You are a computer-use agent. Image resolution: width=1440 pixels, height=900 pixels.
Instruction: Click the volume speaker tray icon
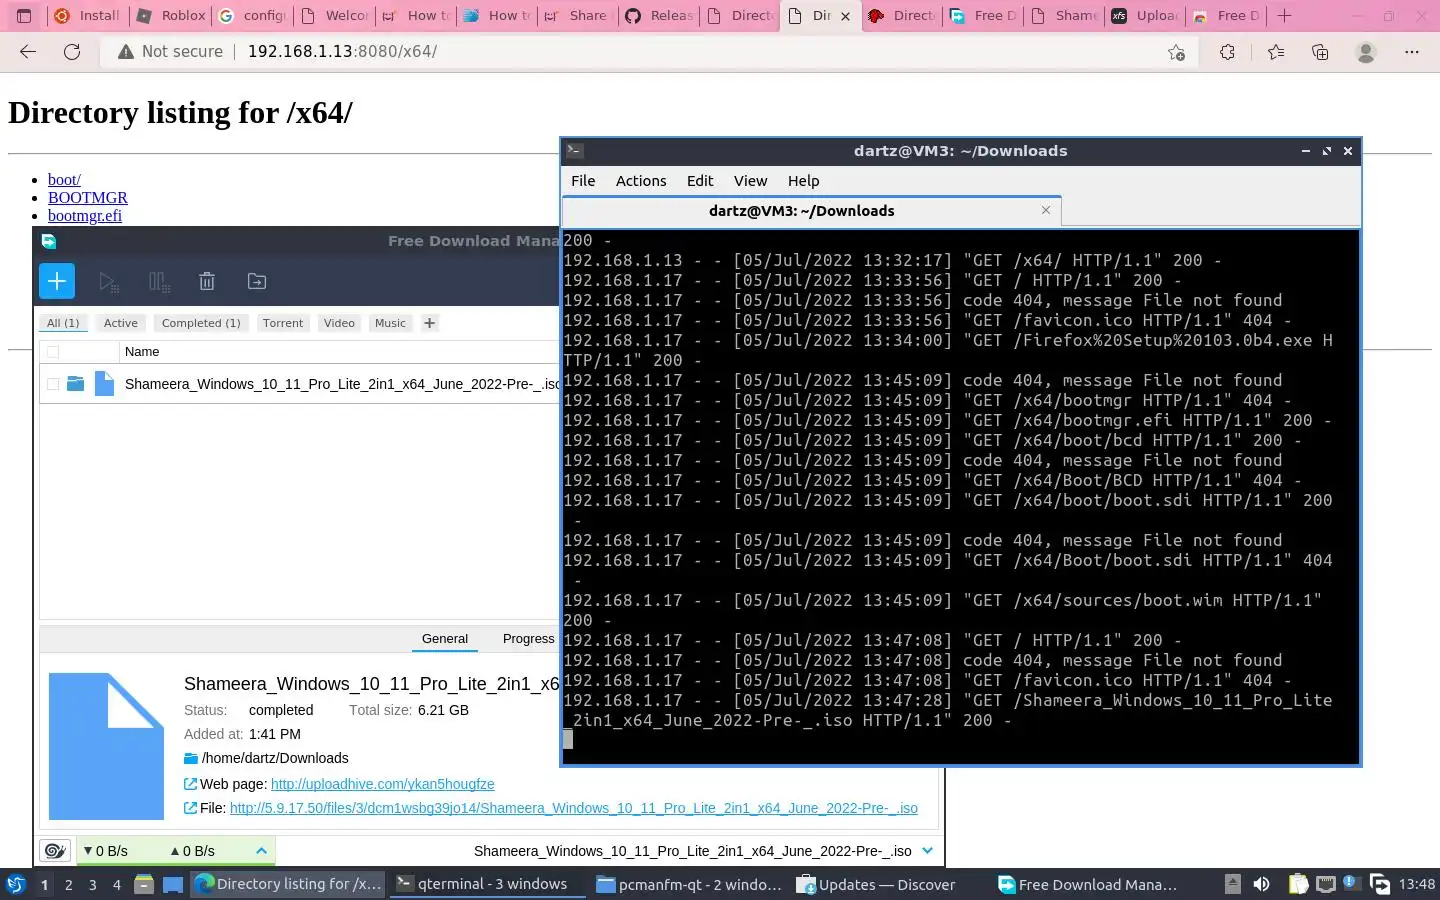(x=1262, y=884)
